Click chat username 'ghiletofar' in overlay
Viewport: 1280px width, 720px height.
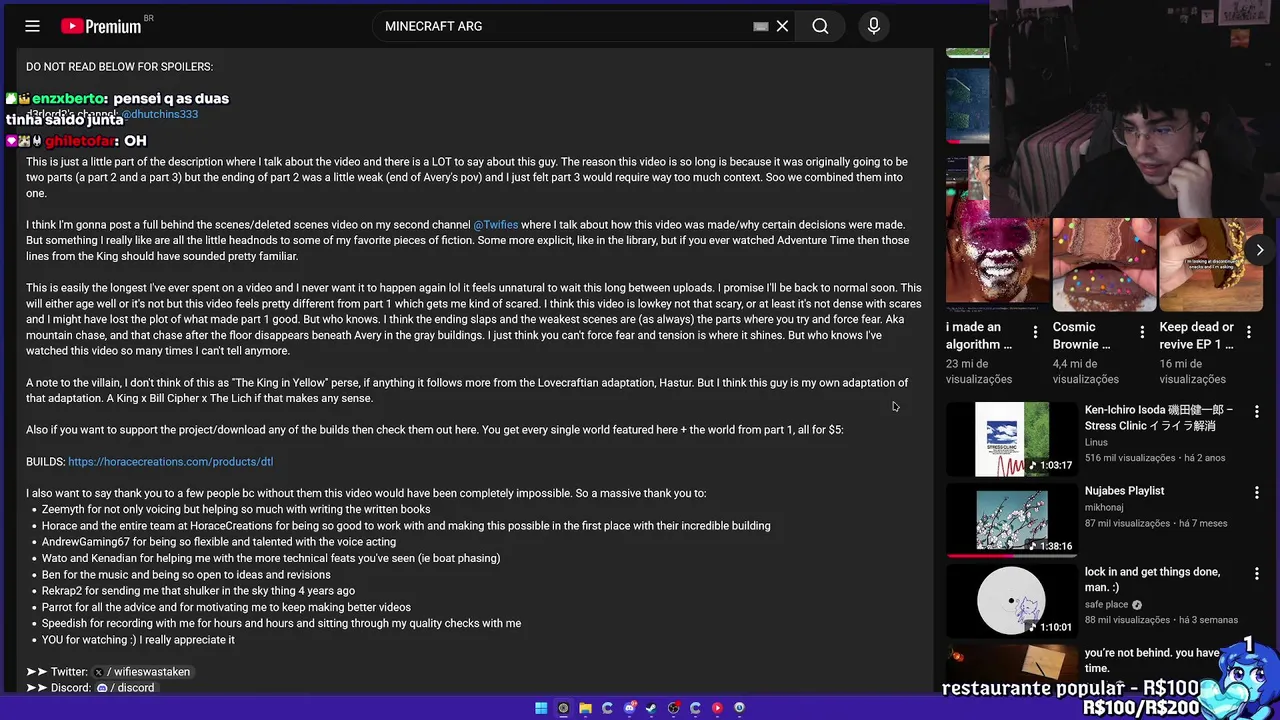(80, 141)
